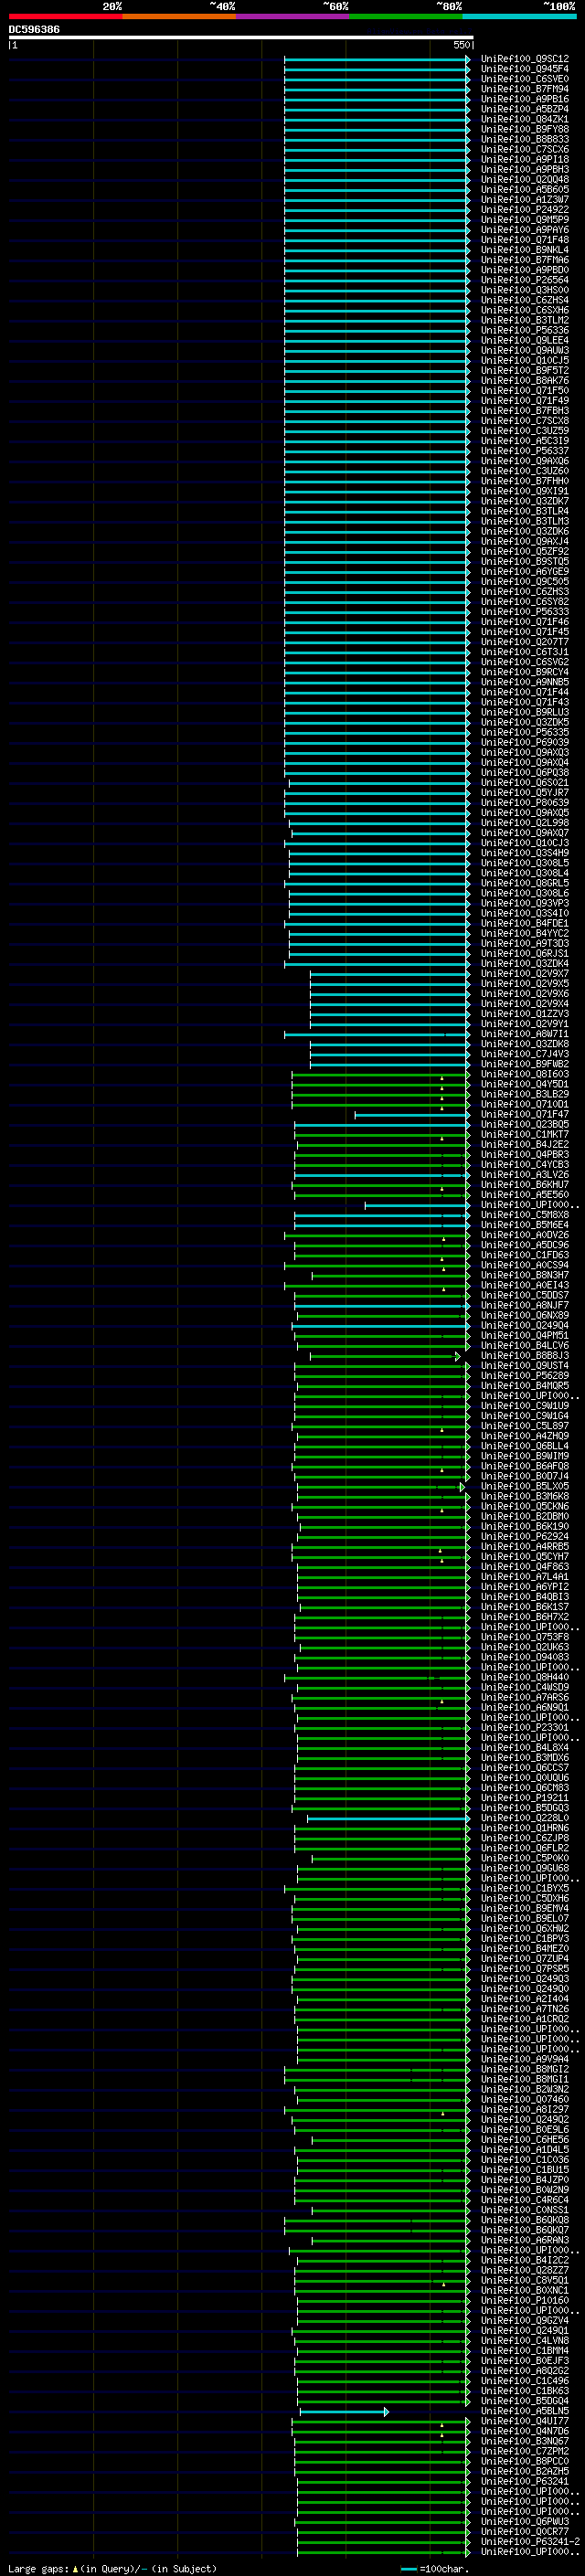Click the white query length ruler bar
585x2576 pixels.
(241, 38)
